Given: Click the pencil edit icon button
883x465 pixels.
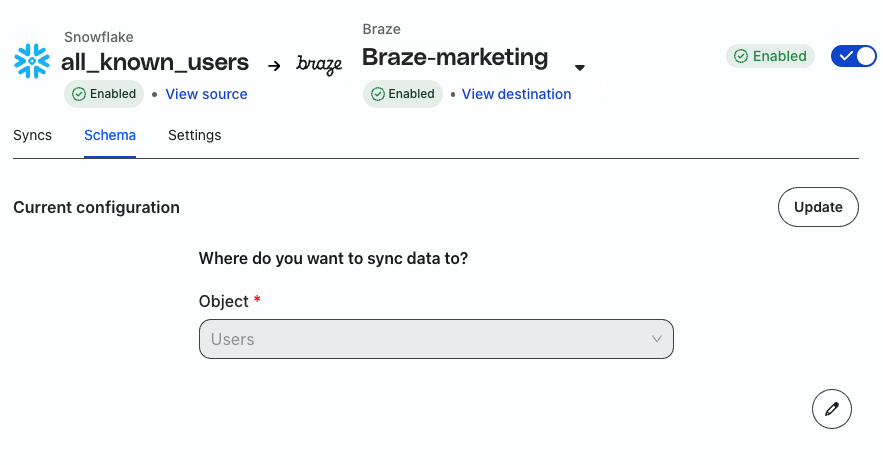Looking at the screenshot, I should coord(832,409).
